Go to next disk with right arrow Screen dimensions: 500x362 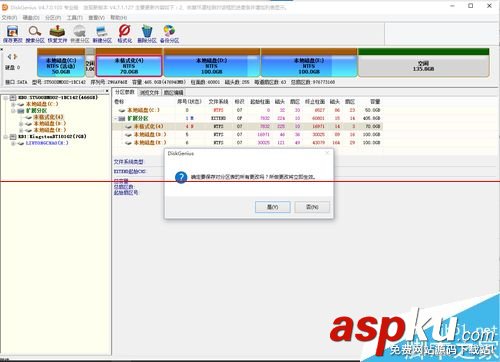point(15,57)
